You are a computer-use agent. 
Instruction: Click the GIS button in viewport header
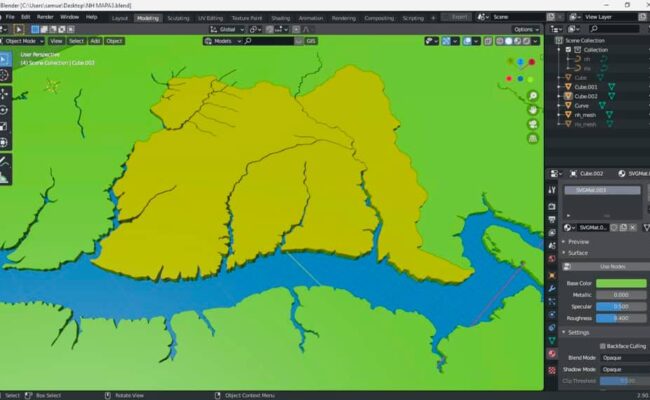point(312,41)
